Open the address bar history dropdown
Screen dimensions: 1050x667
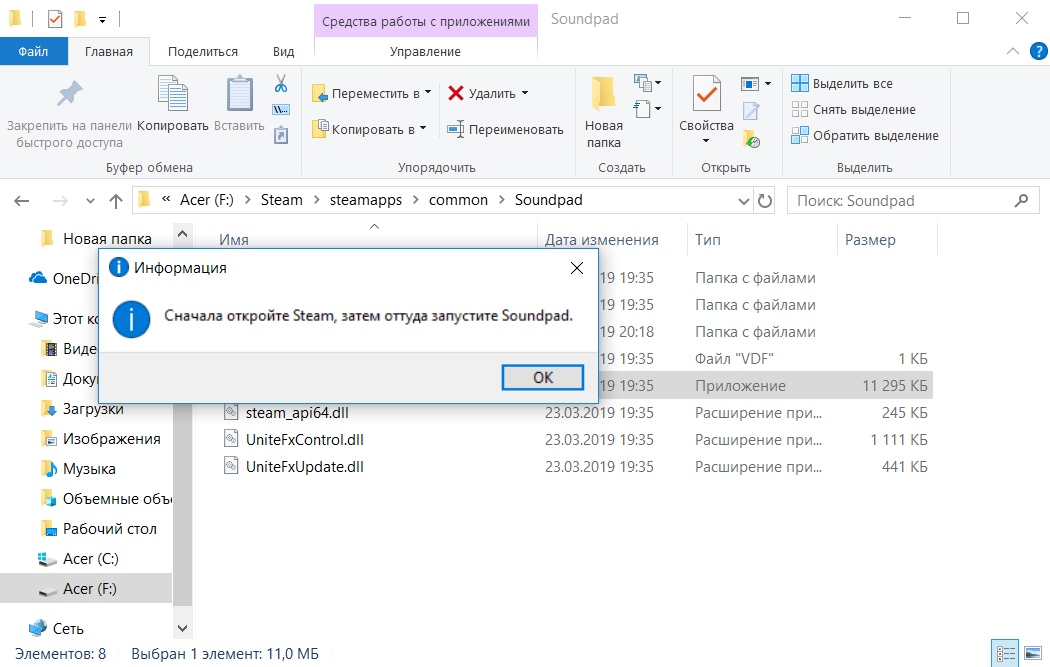(x=741, y=200)
